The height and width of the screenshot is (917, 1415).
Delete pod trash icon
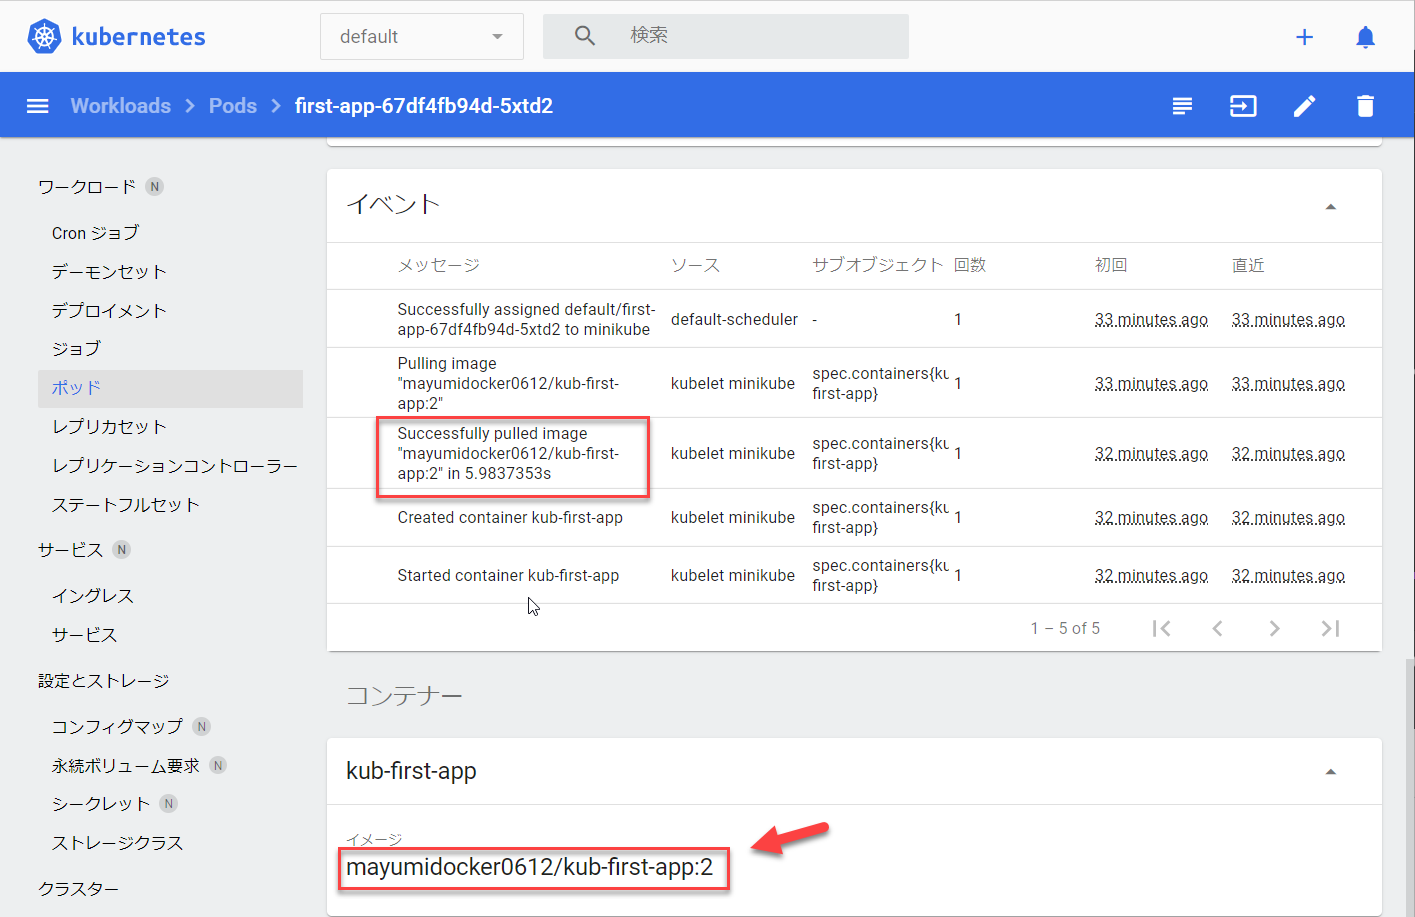pos(1365,106)
